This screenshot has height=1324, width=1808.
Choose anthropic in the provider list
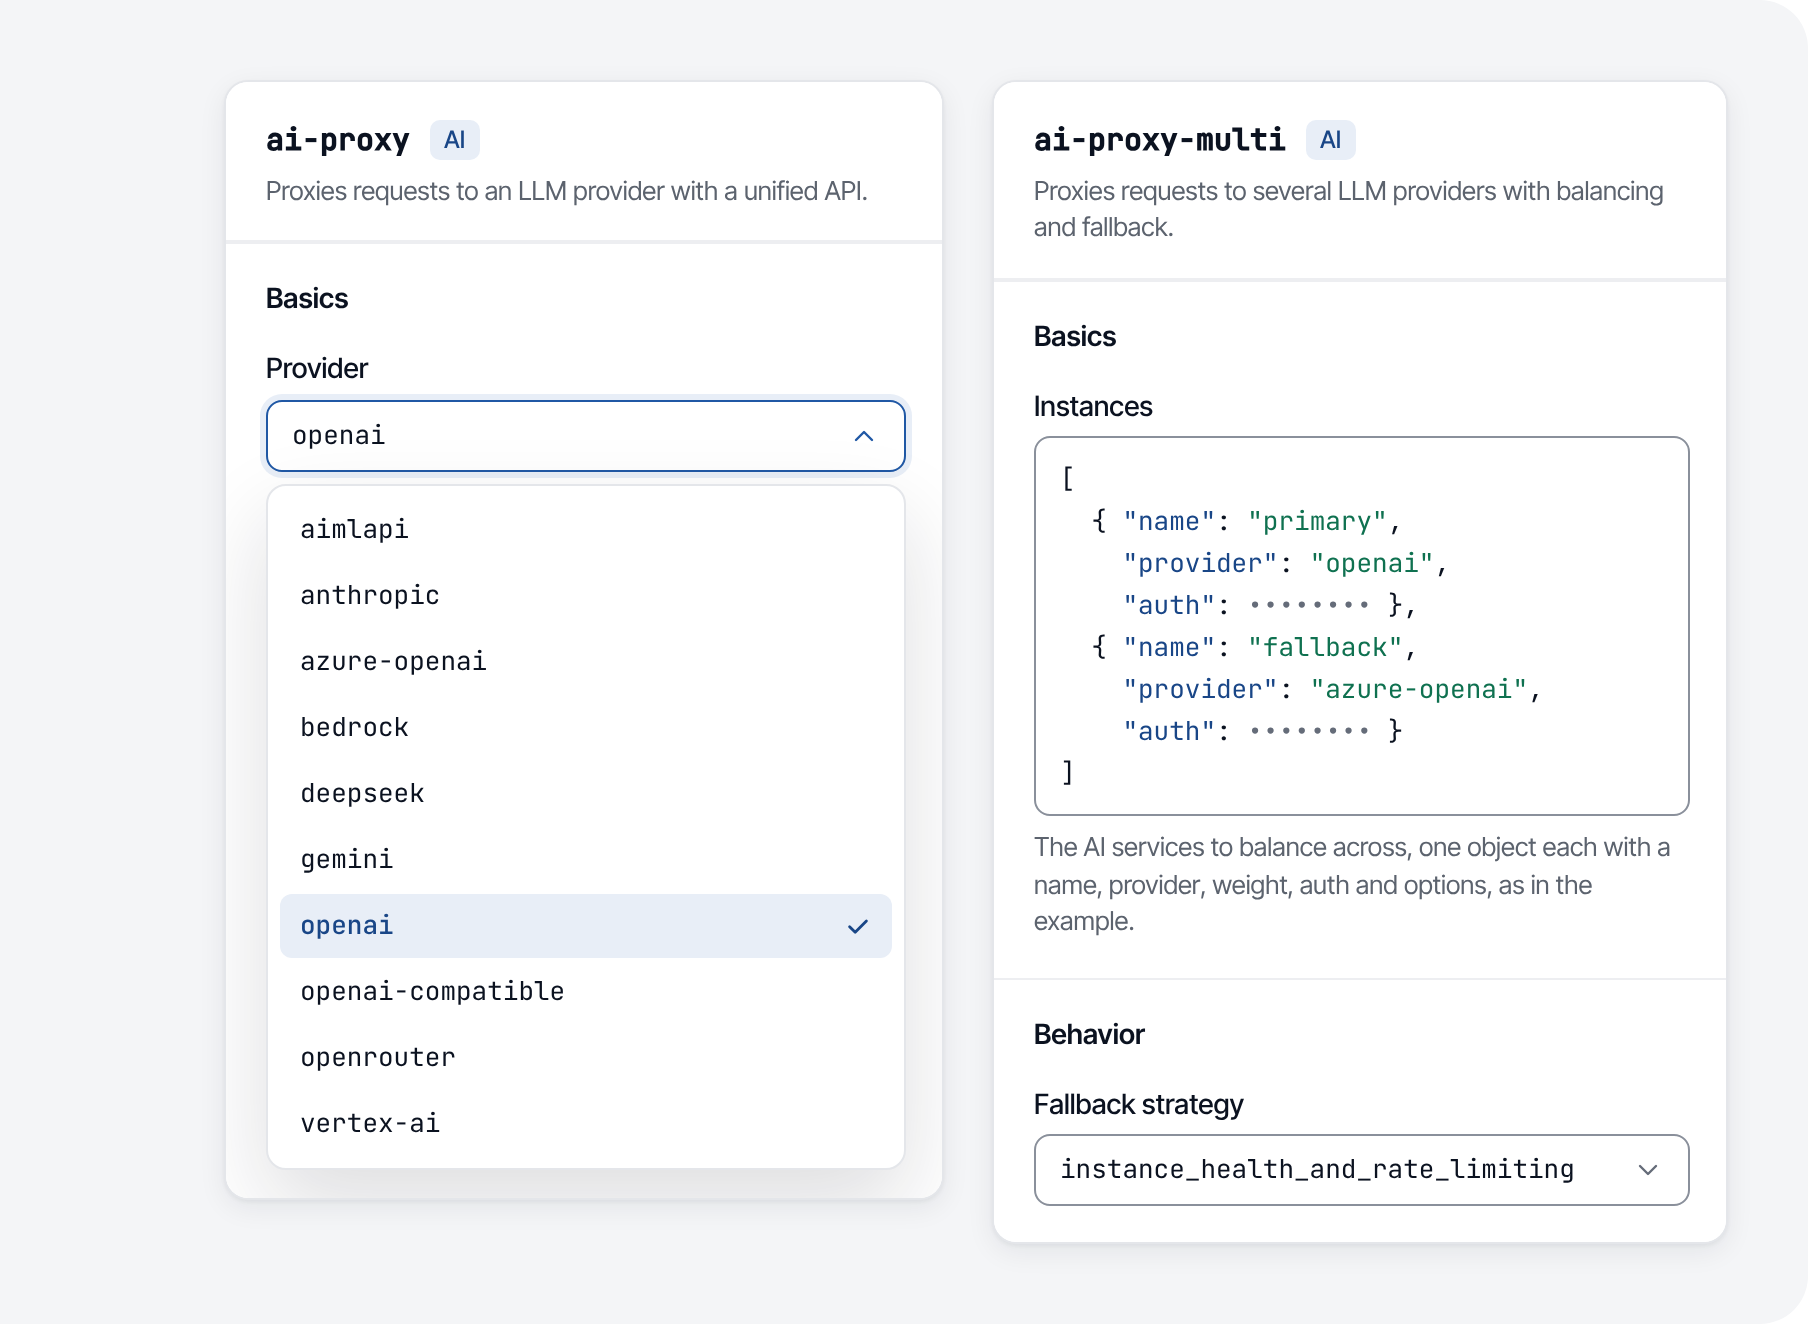point(585,595)
